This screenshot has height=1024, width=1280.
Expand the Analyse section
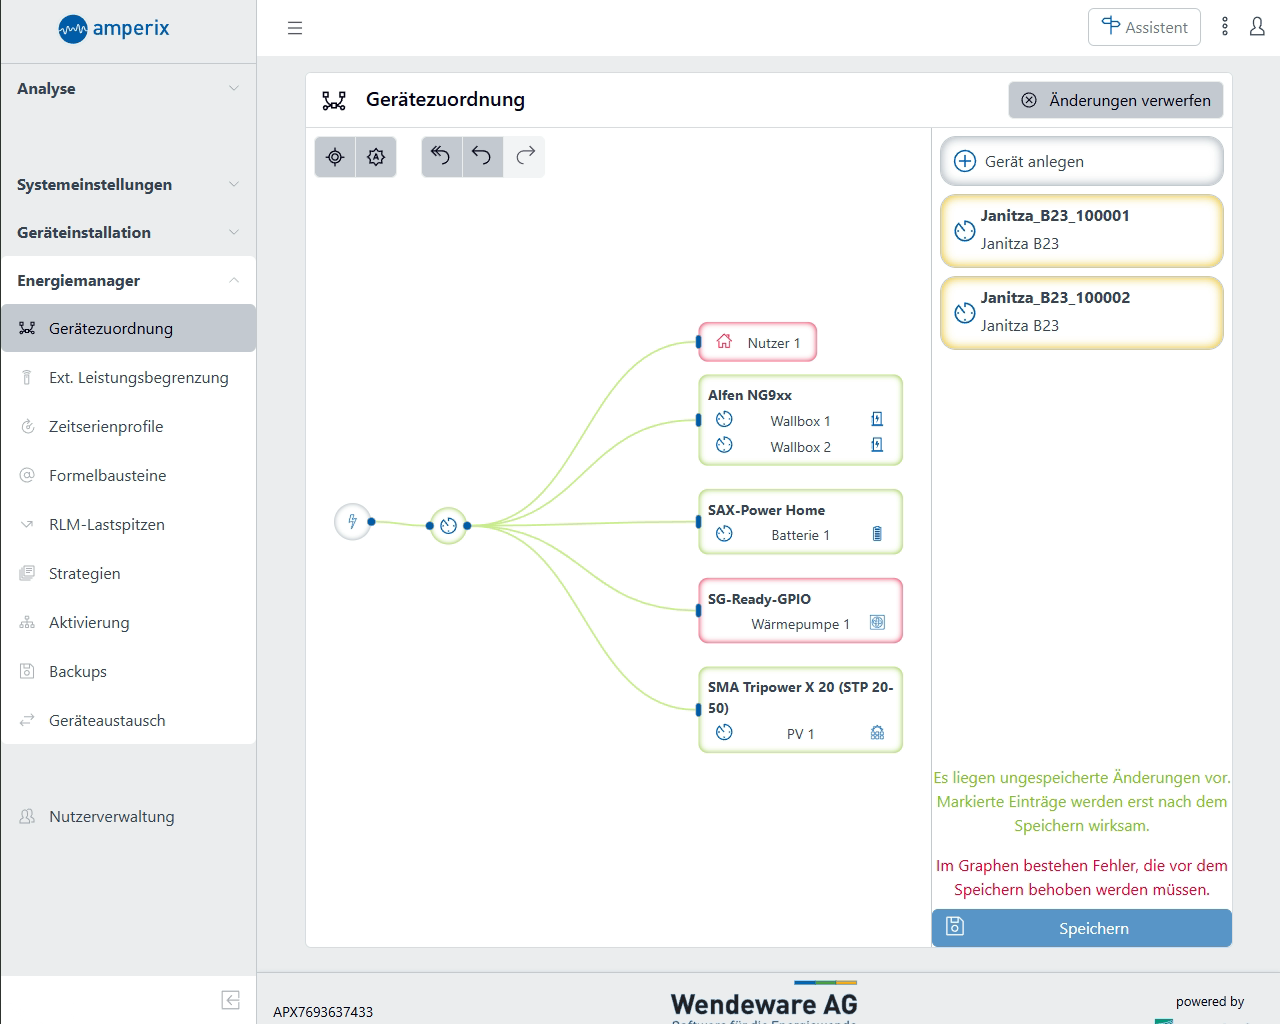[x=128, y=88]
